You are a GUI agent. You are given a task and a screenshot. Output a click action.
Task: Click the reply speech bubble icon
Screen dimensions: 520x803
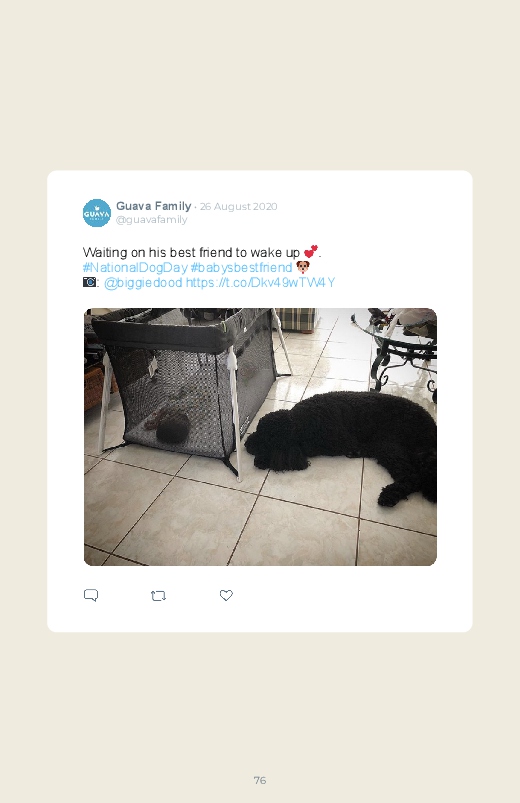point(91,595)
